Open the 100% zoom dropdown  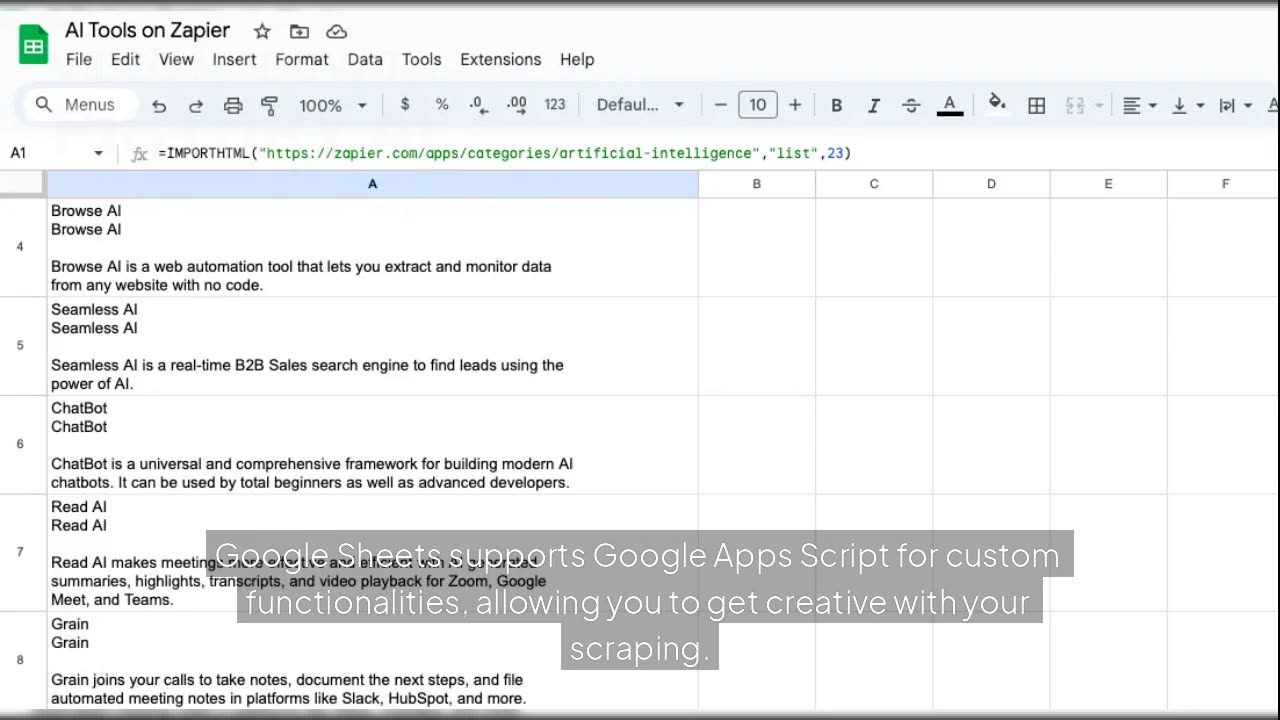[x=333, y=105]
